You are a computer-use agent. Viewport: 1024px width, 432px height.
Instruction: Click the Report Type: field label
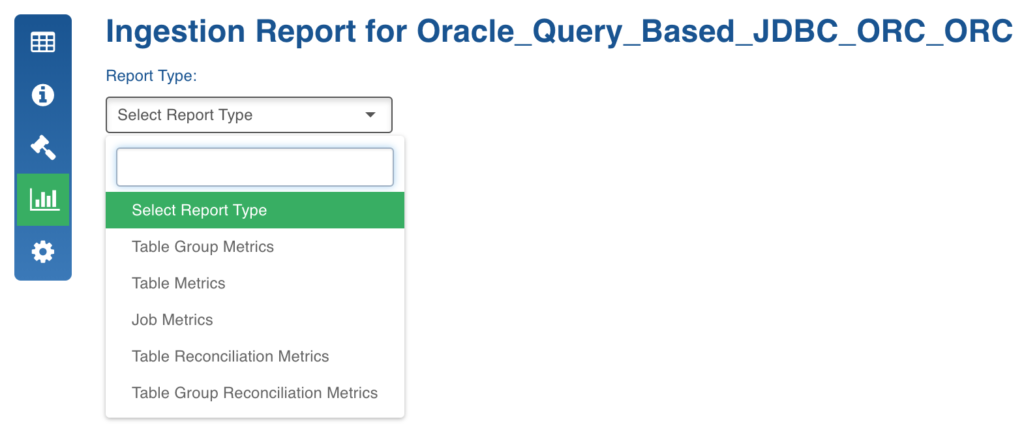click(152, 76)
